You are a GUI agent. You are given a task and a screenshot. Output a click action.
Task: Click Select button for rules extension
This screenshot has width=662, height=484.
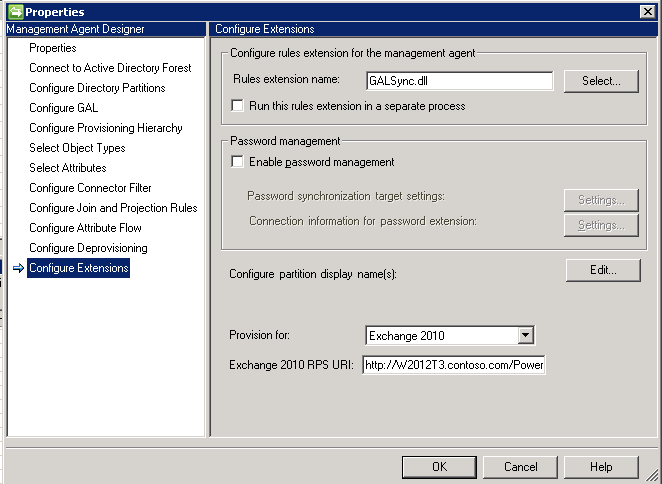pyautogui.click(x=601, y=81)
